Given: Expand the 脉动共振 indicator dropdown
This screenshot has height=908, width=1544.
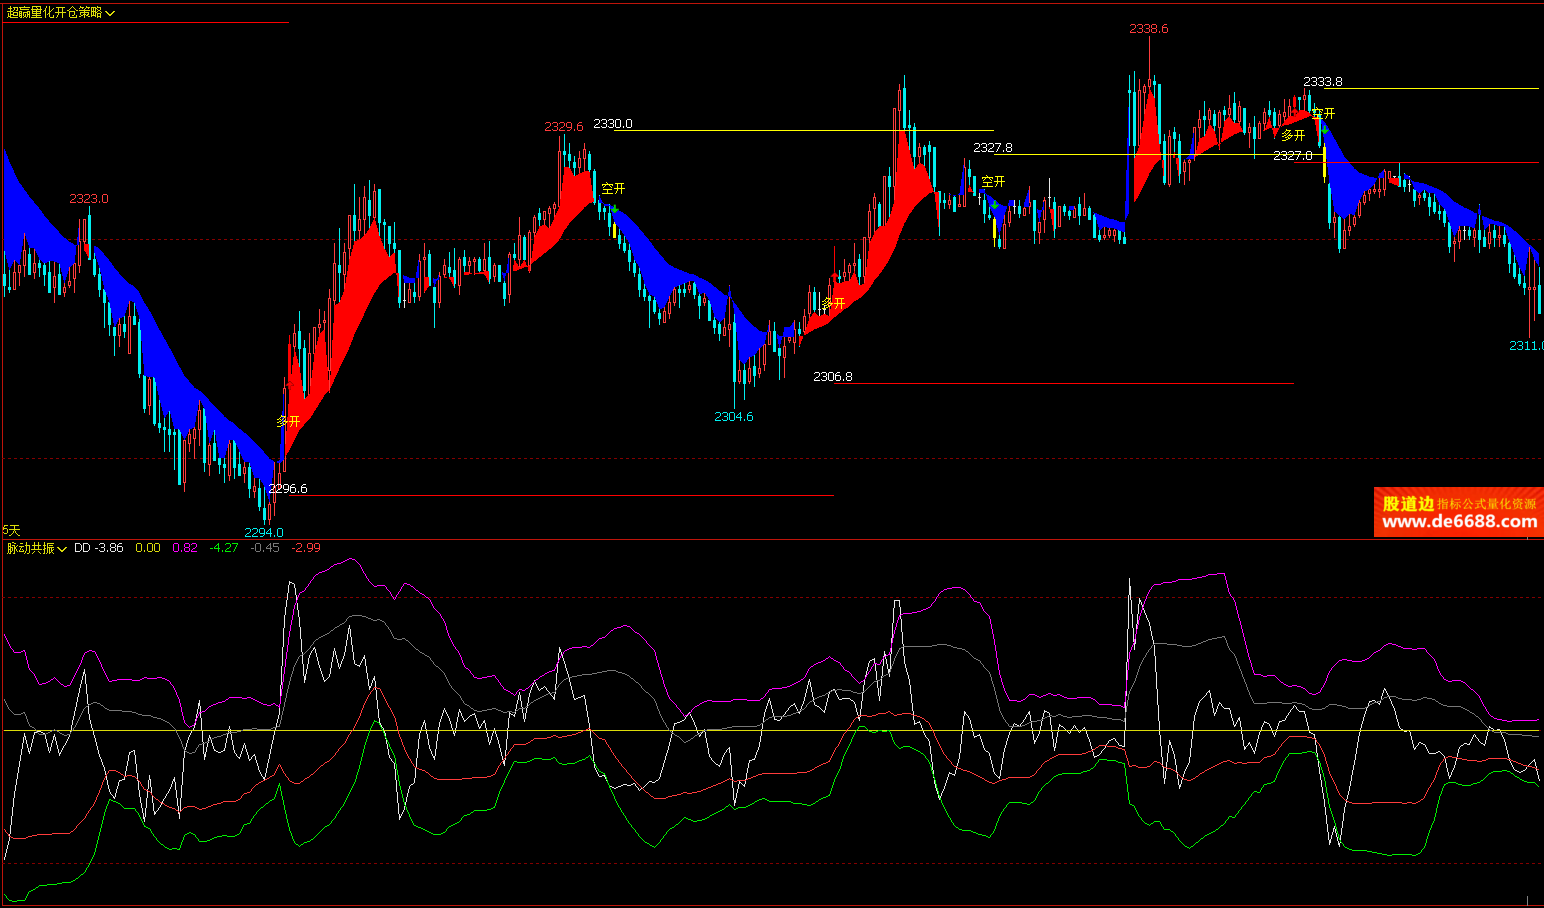Looking at the screenshot, I should [62, 549].
